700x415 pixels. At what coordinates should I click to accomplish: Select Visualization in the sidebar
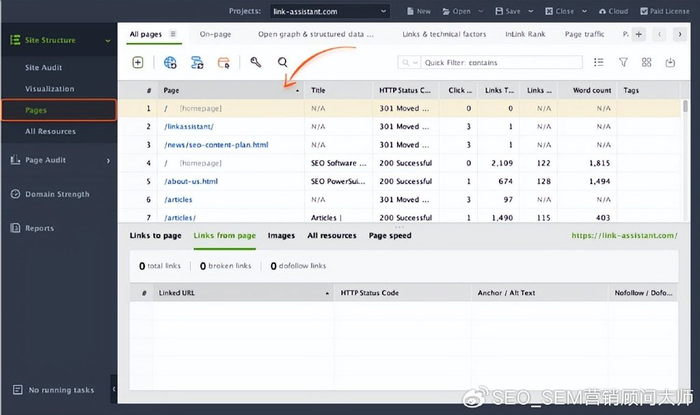pos(50,89)
